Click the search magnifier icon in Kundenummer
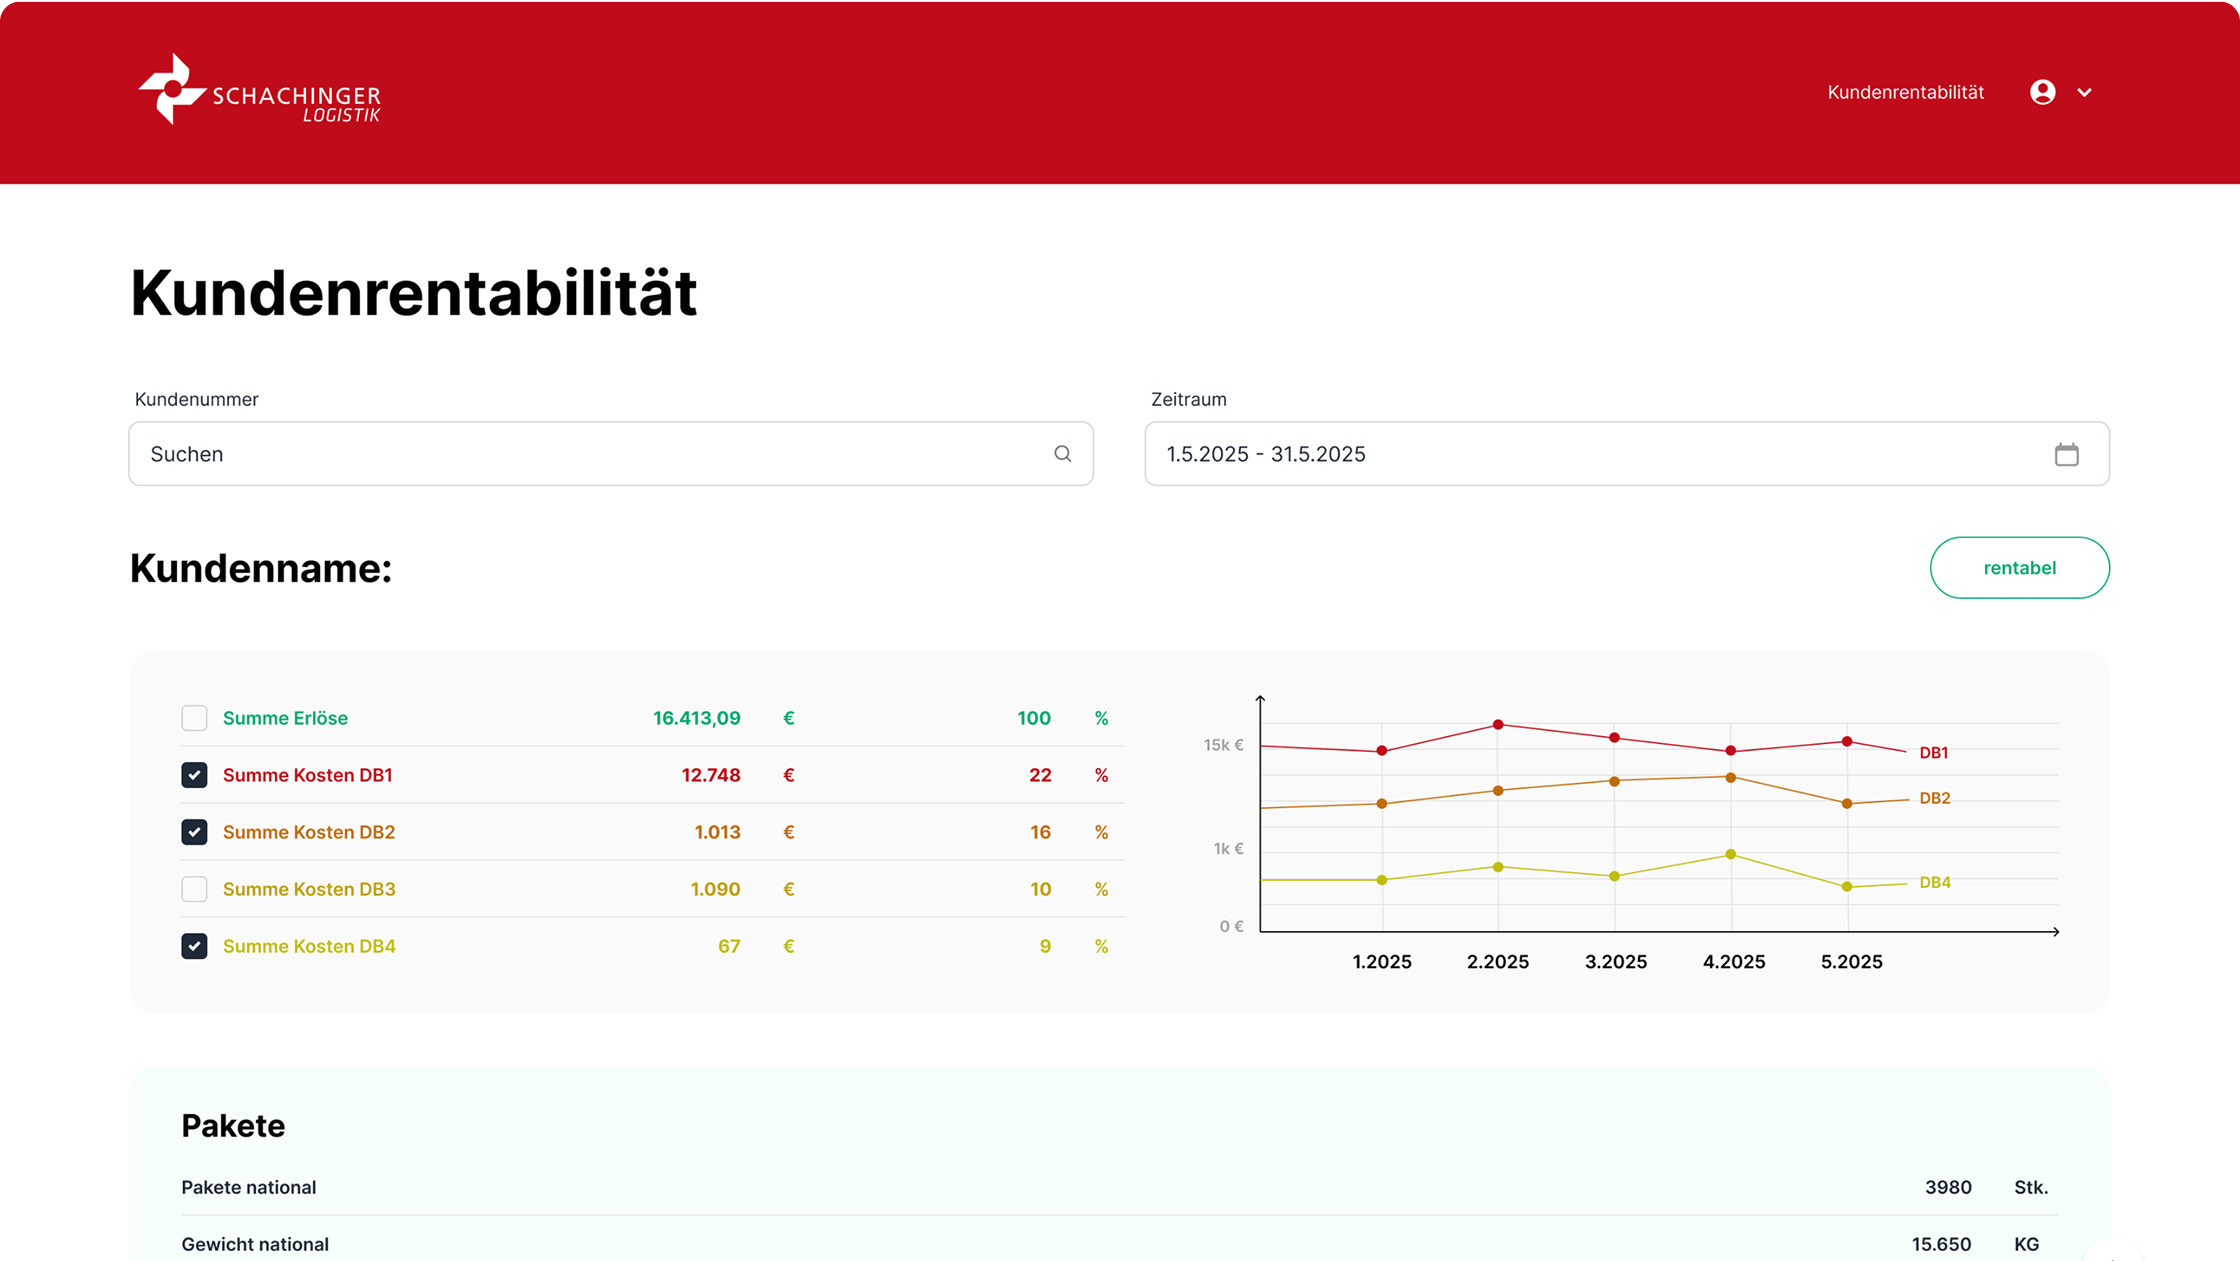The height and width of the screenshot is (1261, 2240). pyautogui.click(x=1062, y=454)
